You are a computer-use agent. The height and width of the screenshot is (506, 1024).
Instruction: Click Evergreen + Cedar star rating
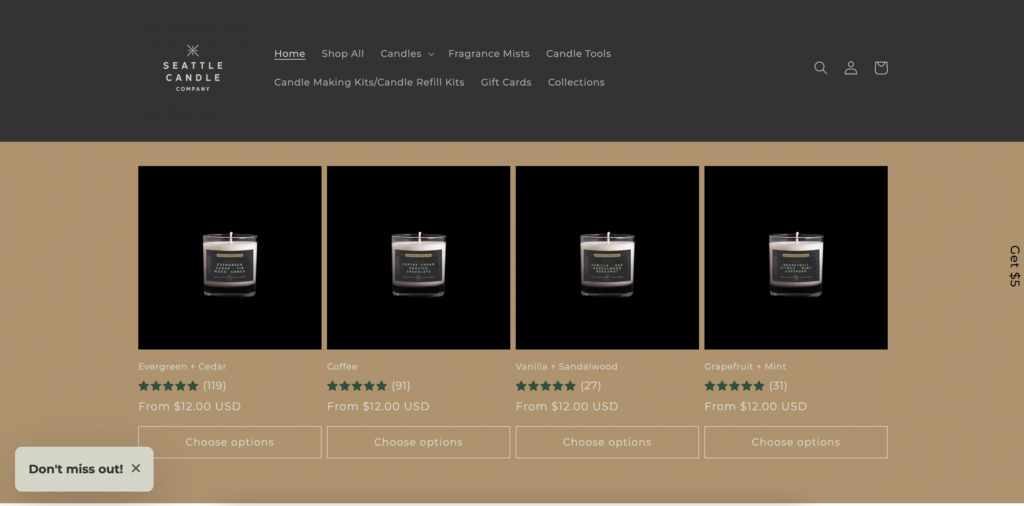(168, 386)
